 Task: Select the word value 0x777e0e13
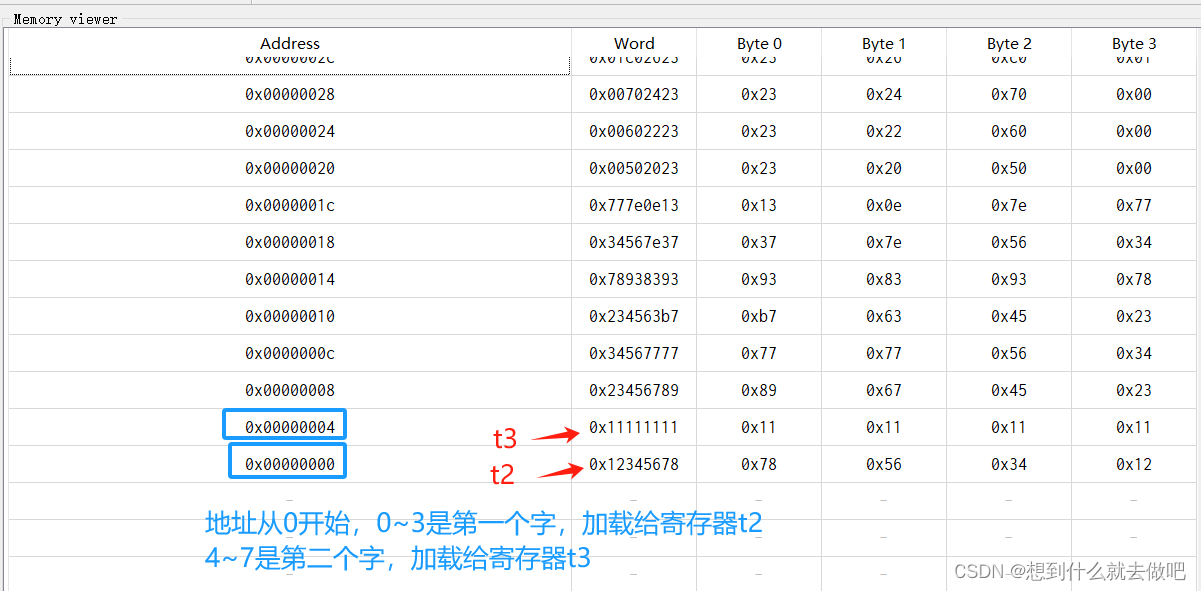(634, 205)
